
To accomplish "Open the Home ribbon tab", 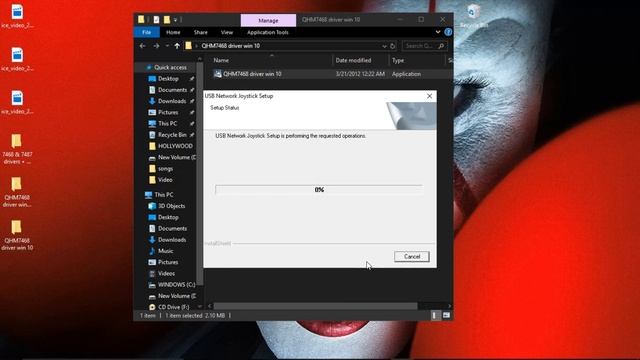I will tap(173, 32).
